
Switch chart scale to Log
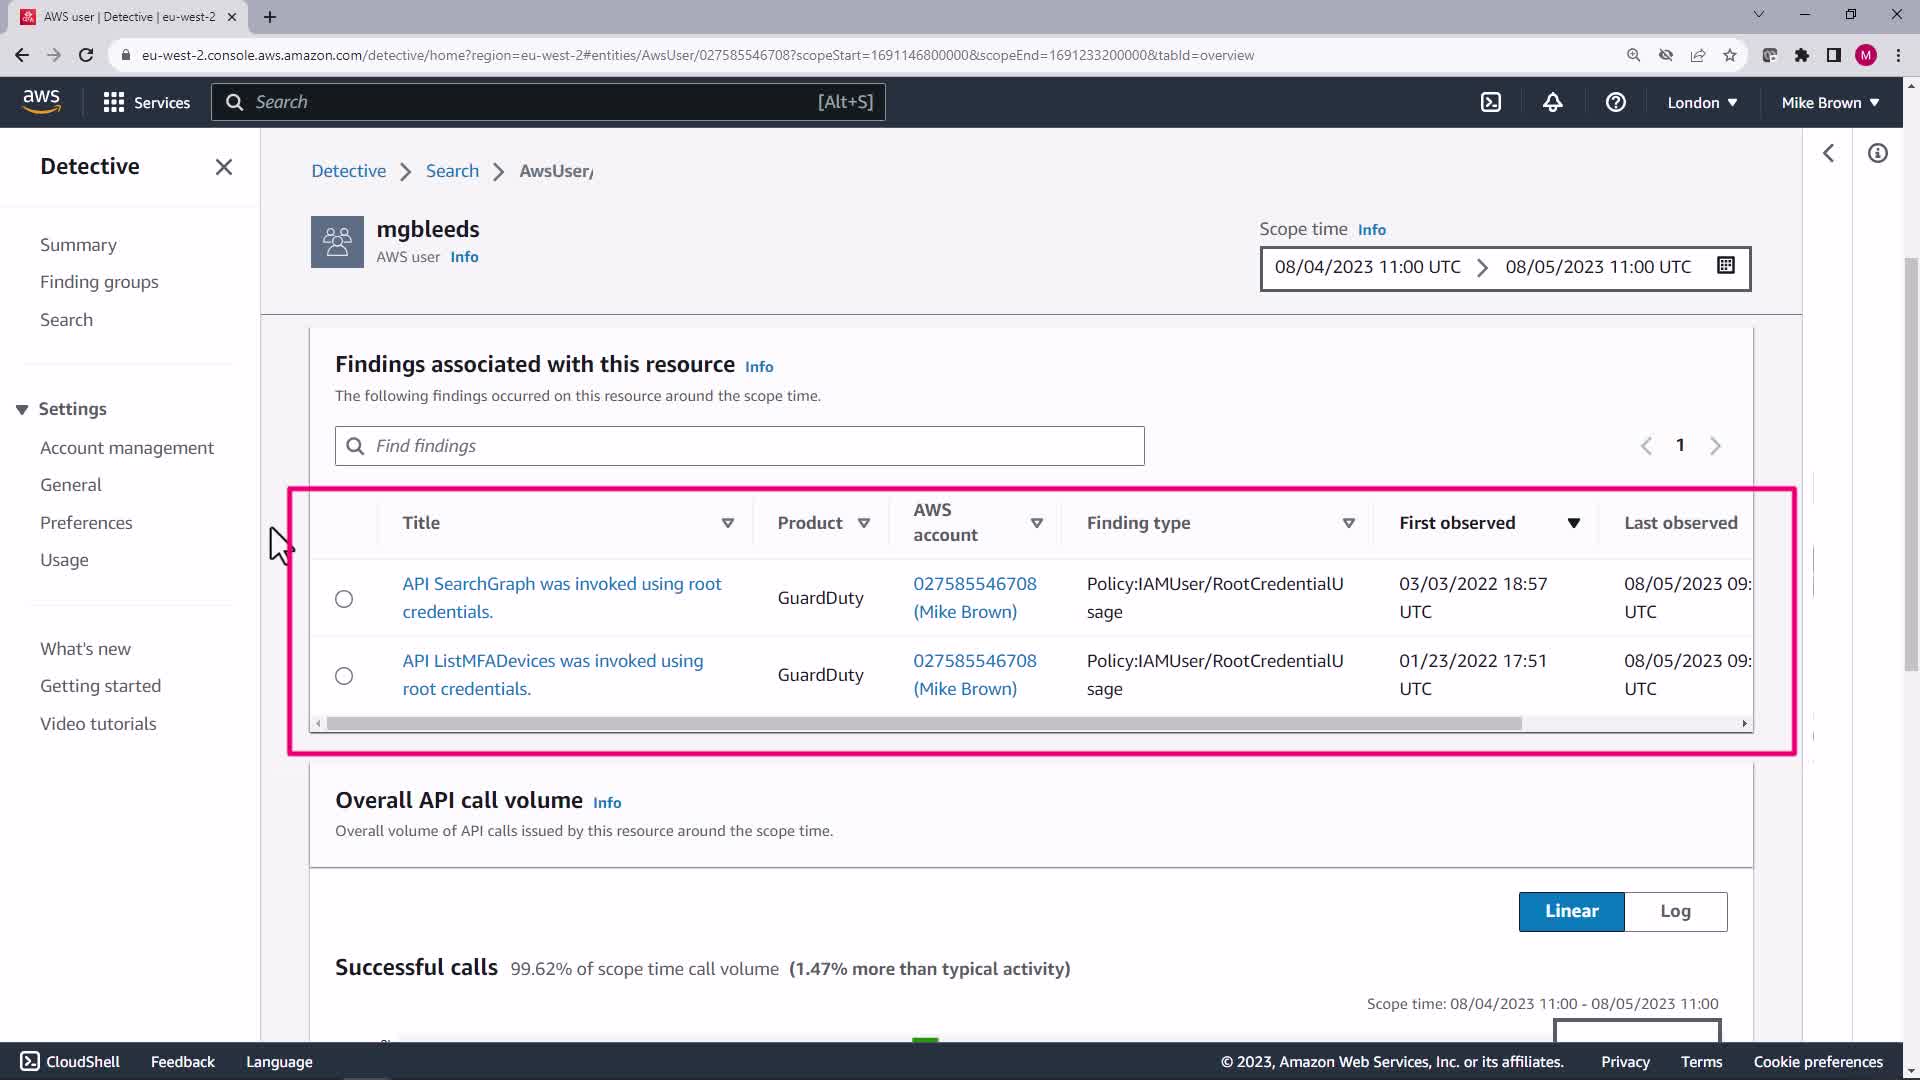click(x=1675, y=911)
